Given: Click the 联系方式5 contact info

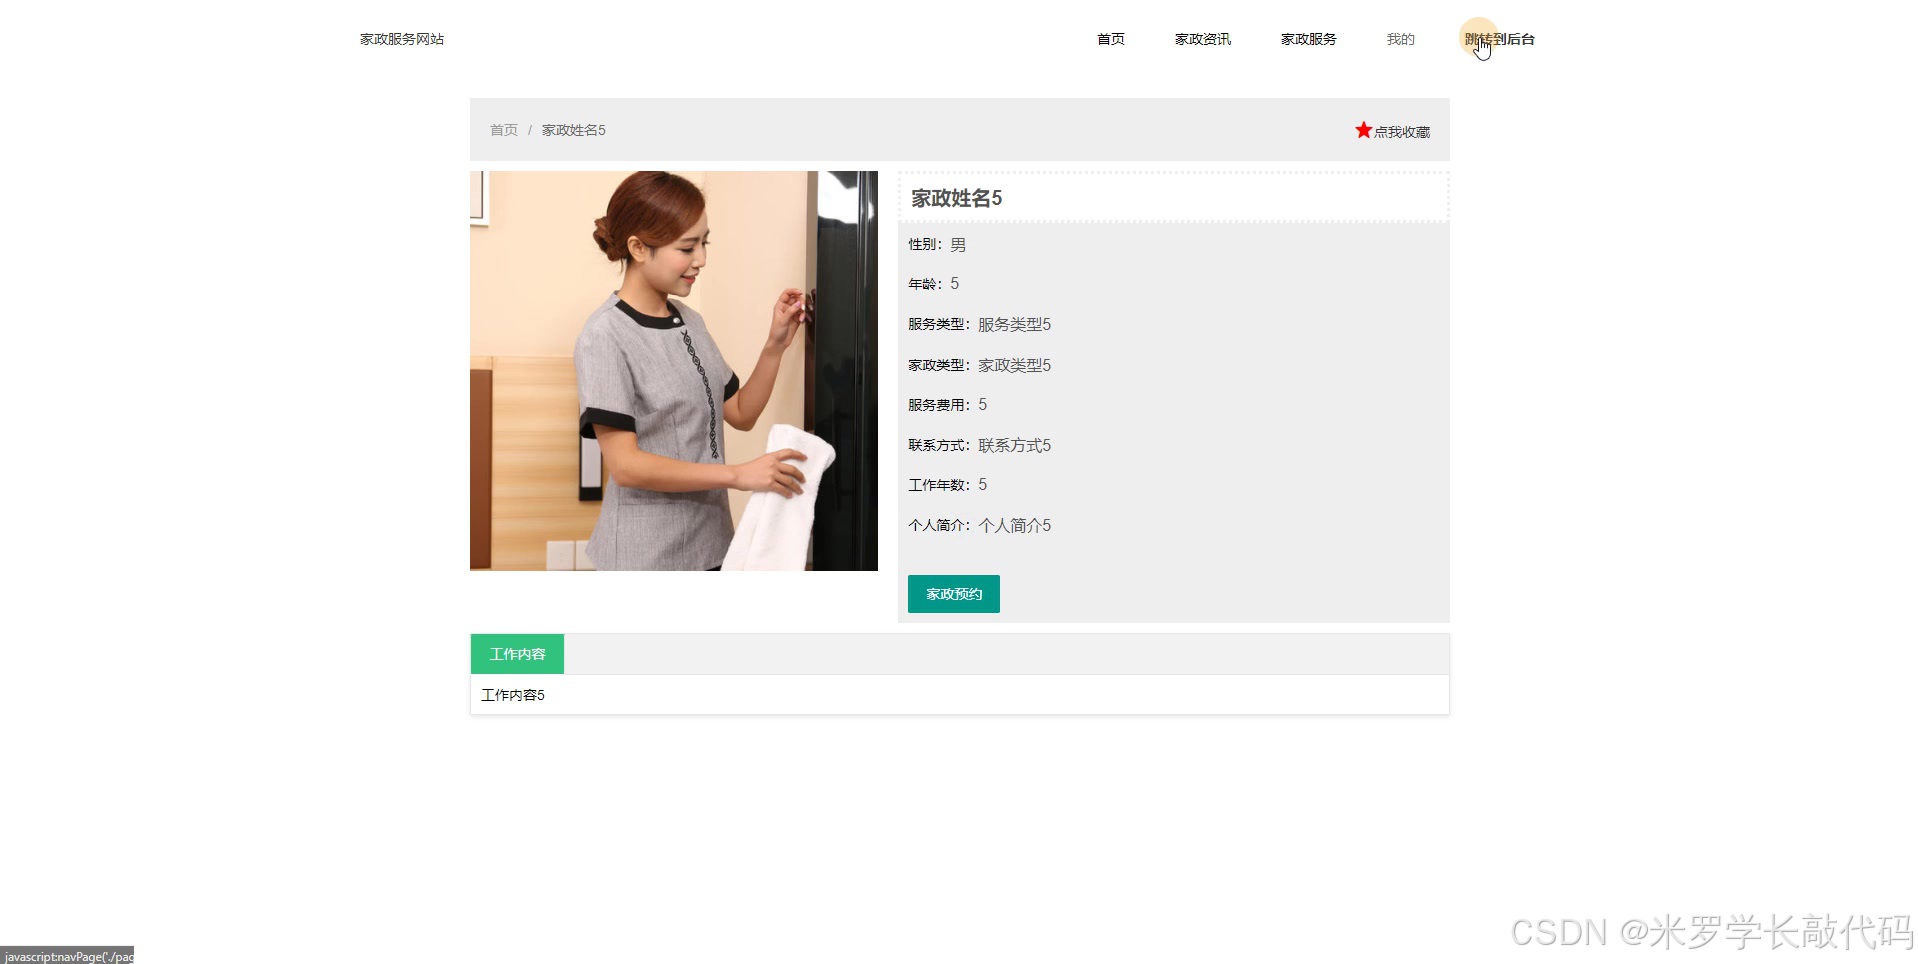Looking at the screenshot, I should click(1013, 445).
